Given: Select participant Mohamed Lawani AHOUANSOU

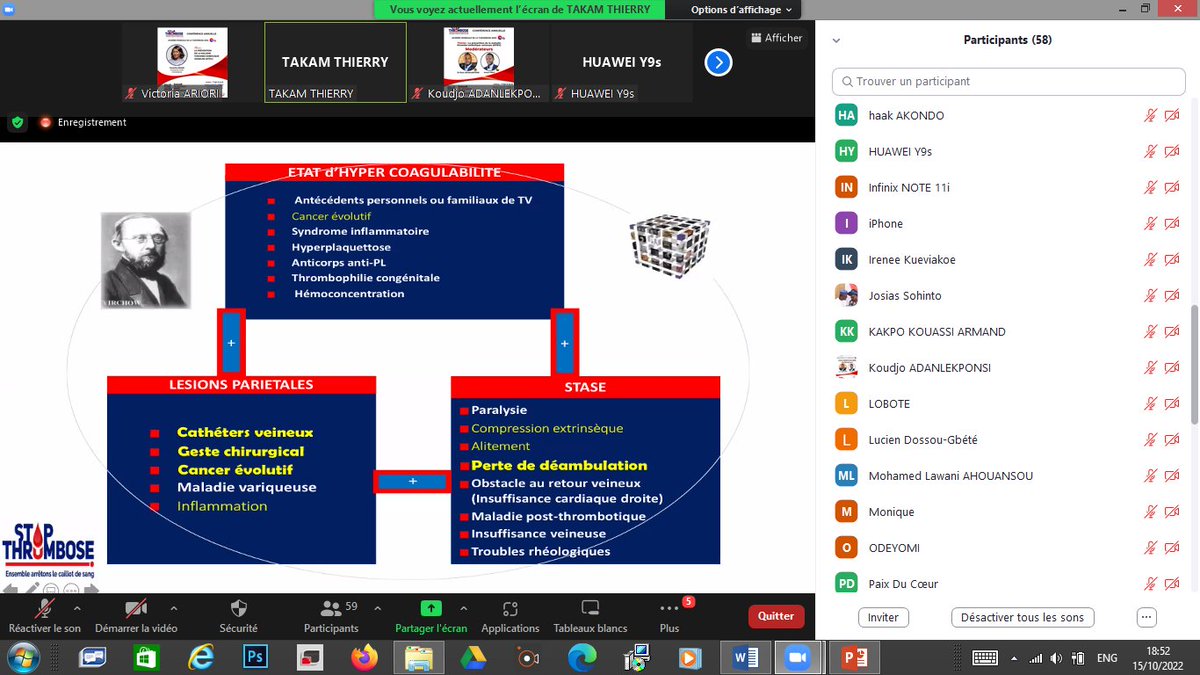Looking at the screenshot, I should tap(1009, 476).
